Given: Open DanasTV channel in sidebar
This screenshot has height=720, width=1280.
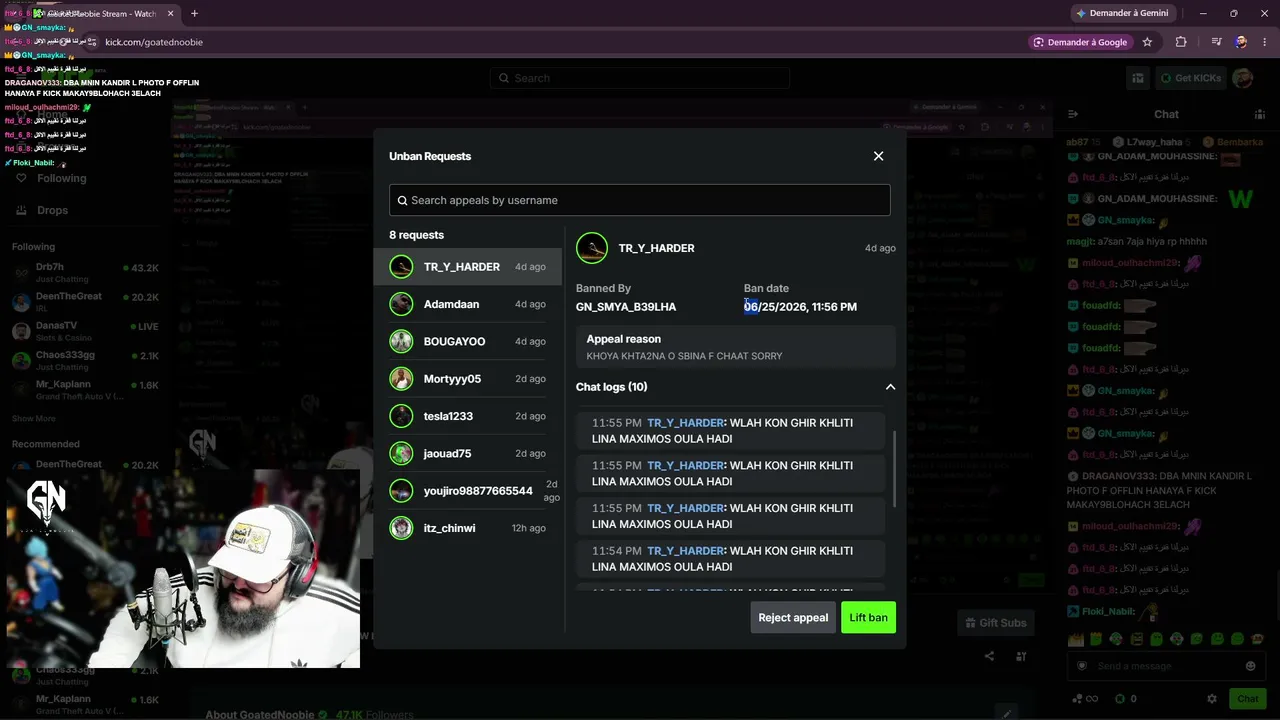Looking at the screenshot, I should point(86,330).
